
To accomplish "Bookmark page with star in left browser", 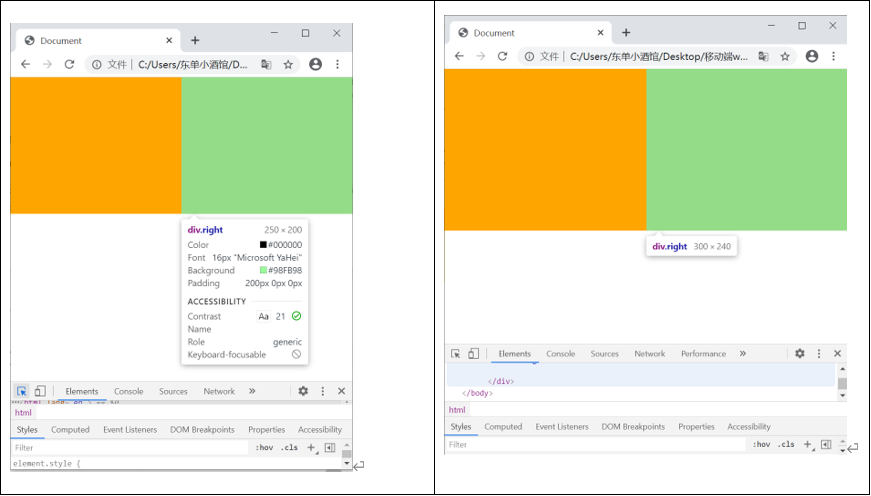I will pyautogui.click(x=288, y=64).
